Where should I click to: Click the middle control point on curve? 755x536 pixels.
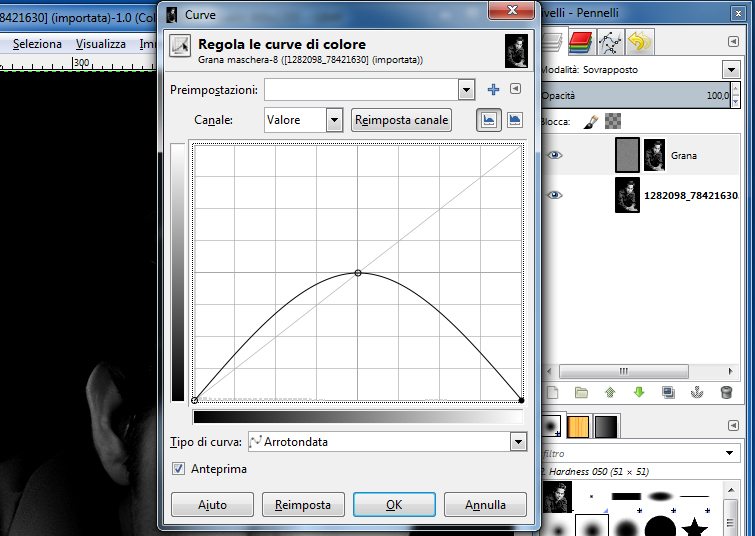[358, 272]
